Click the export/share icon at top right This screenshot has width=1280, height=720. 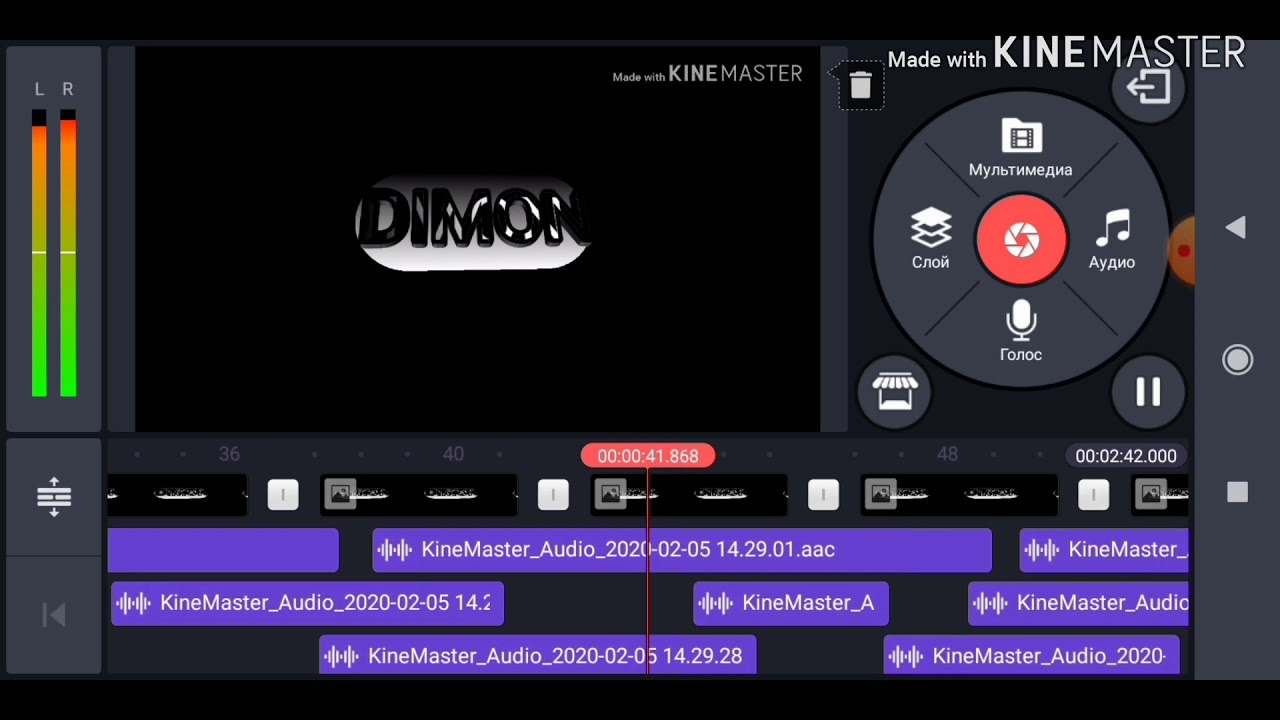point(1148,87)
